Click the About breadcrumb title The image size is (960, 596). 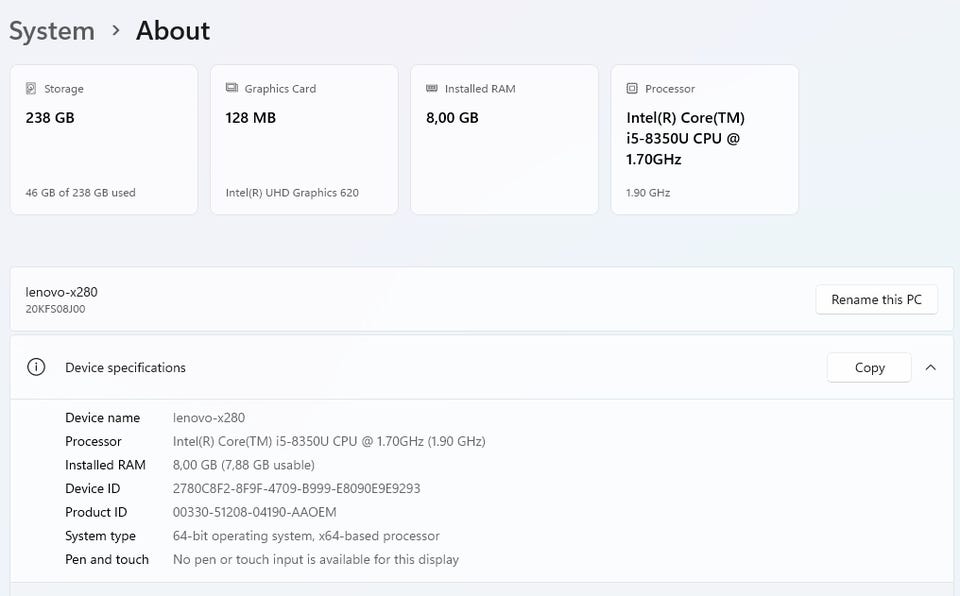pyautogui.click(x=173, y=31)
